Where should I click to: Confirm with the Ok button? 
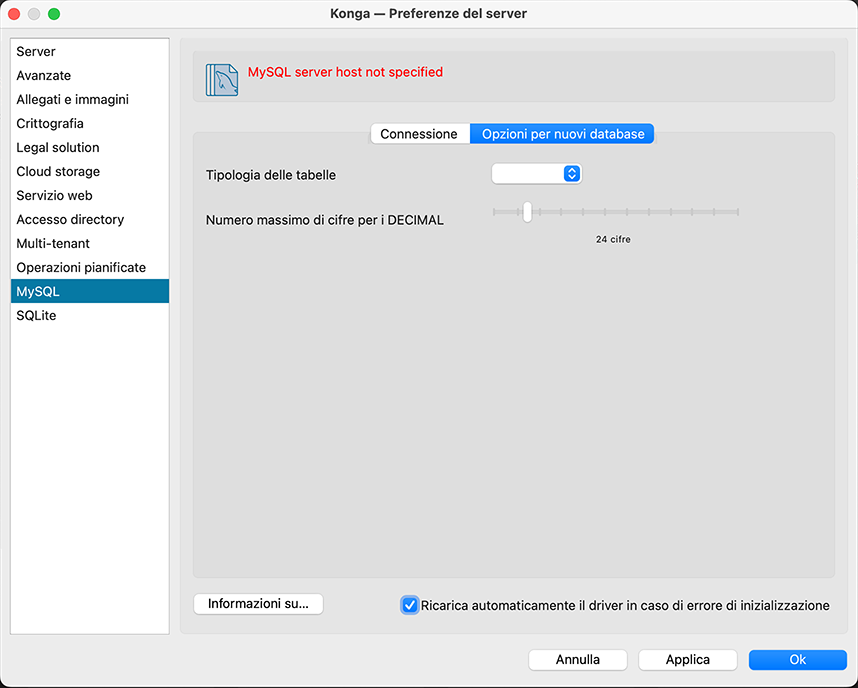[797, 660]
